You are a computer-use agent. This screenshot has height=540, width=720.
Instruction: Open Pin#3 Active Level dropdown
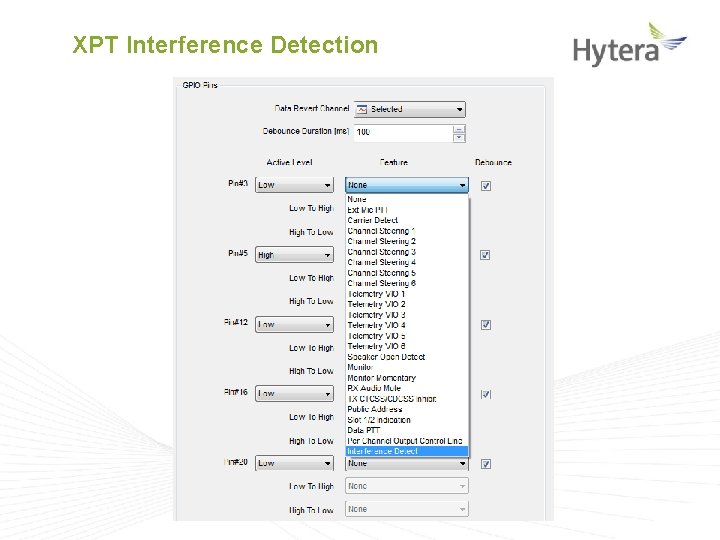pos(294,185)
